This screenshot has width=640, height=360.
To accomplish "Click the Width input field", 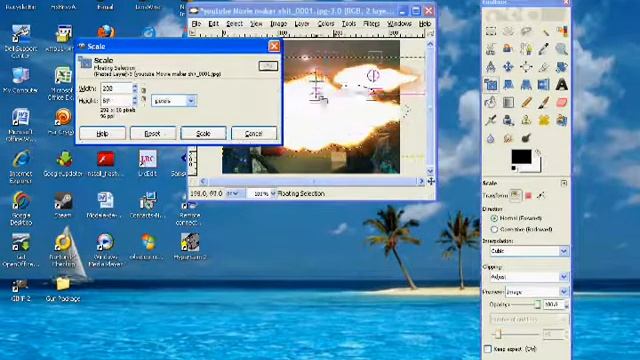I will point(117,88).
